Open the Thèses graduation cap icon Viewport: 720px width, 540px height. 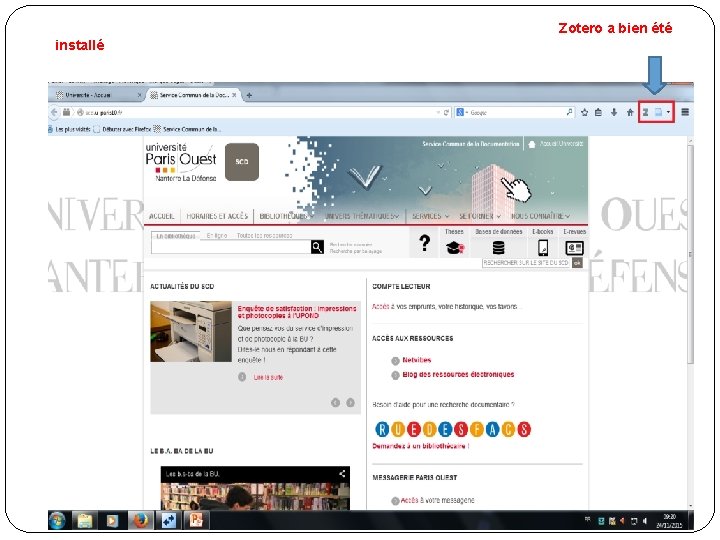coord(455,248)
